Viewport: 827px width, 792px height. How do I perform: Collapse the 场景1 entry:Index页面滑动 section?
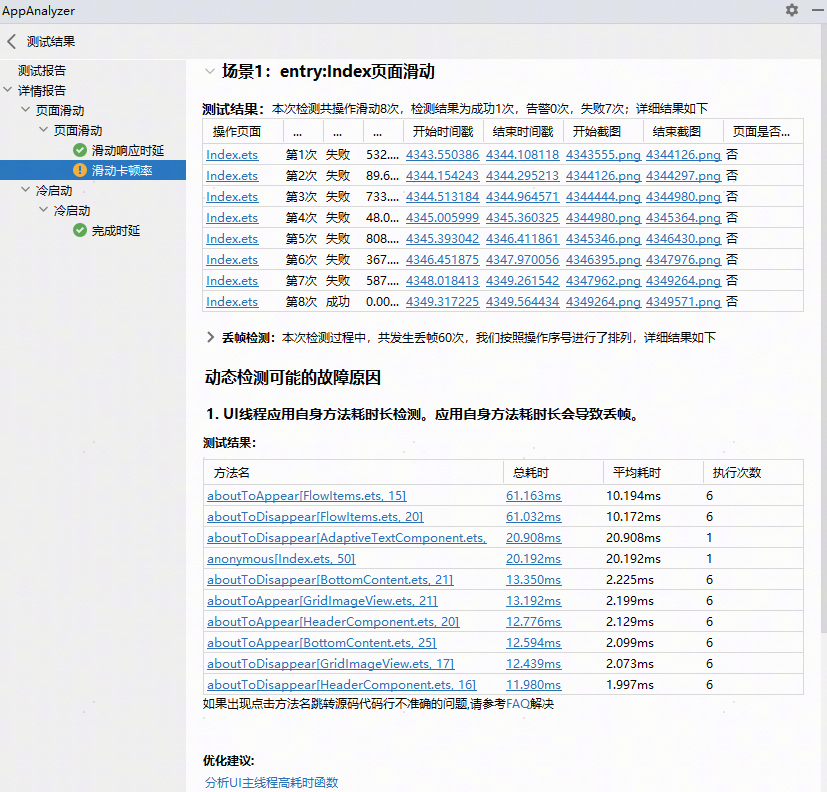tap(209, 71)
